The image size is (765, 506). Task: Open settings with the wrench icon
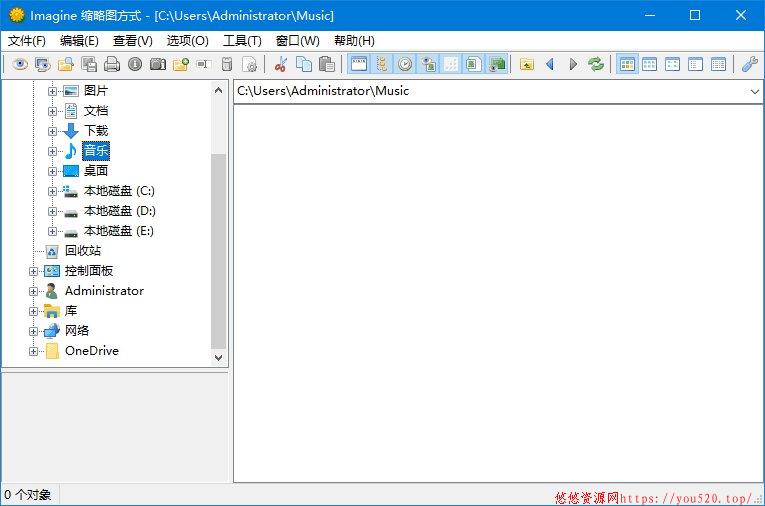(x=749, y=64)
